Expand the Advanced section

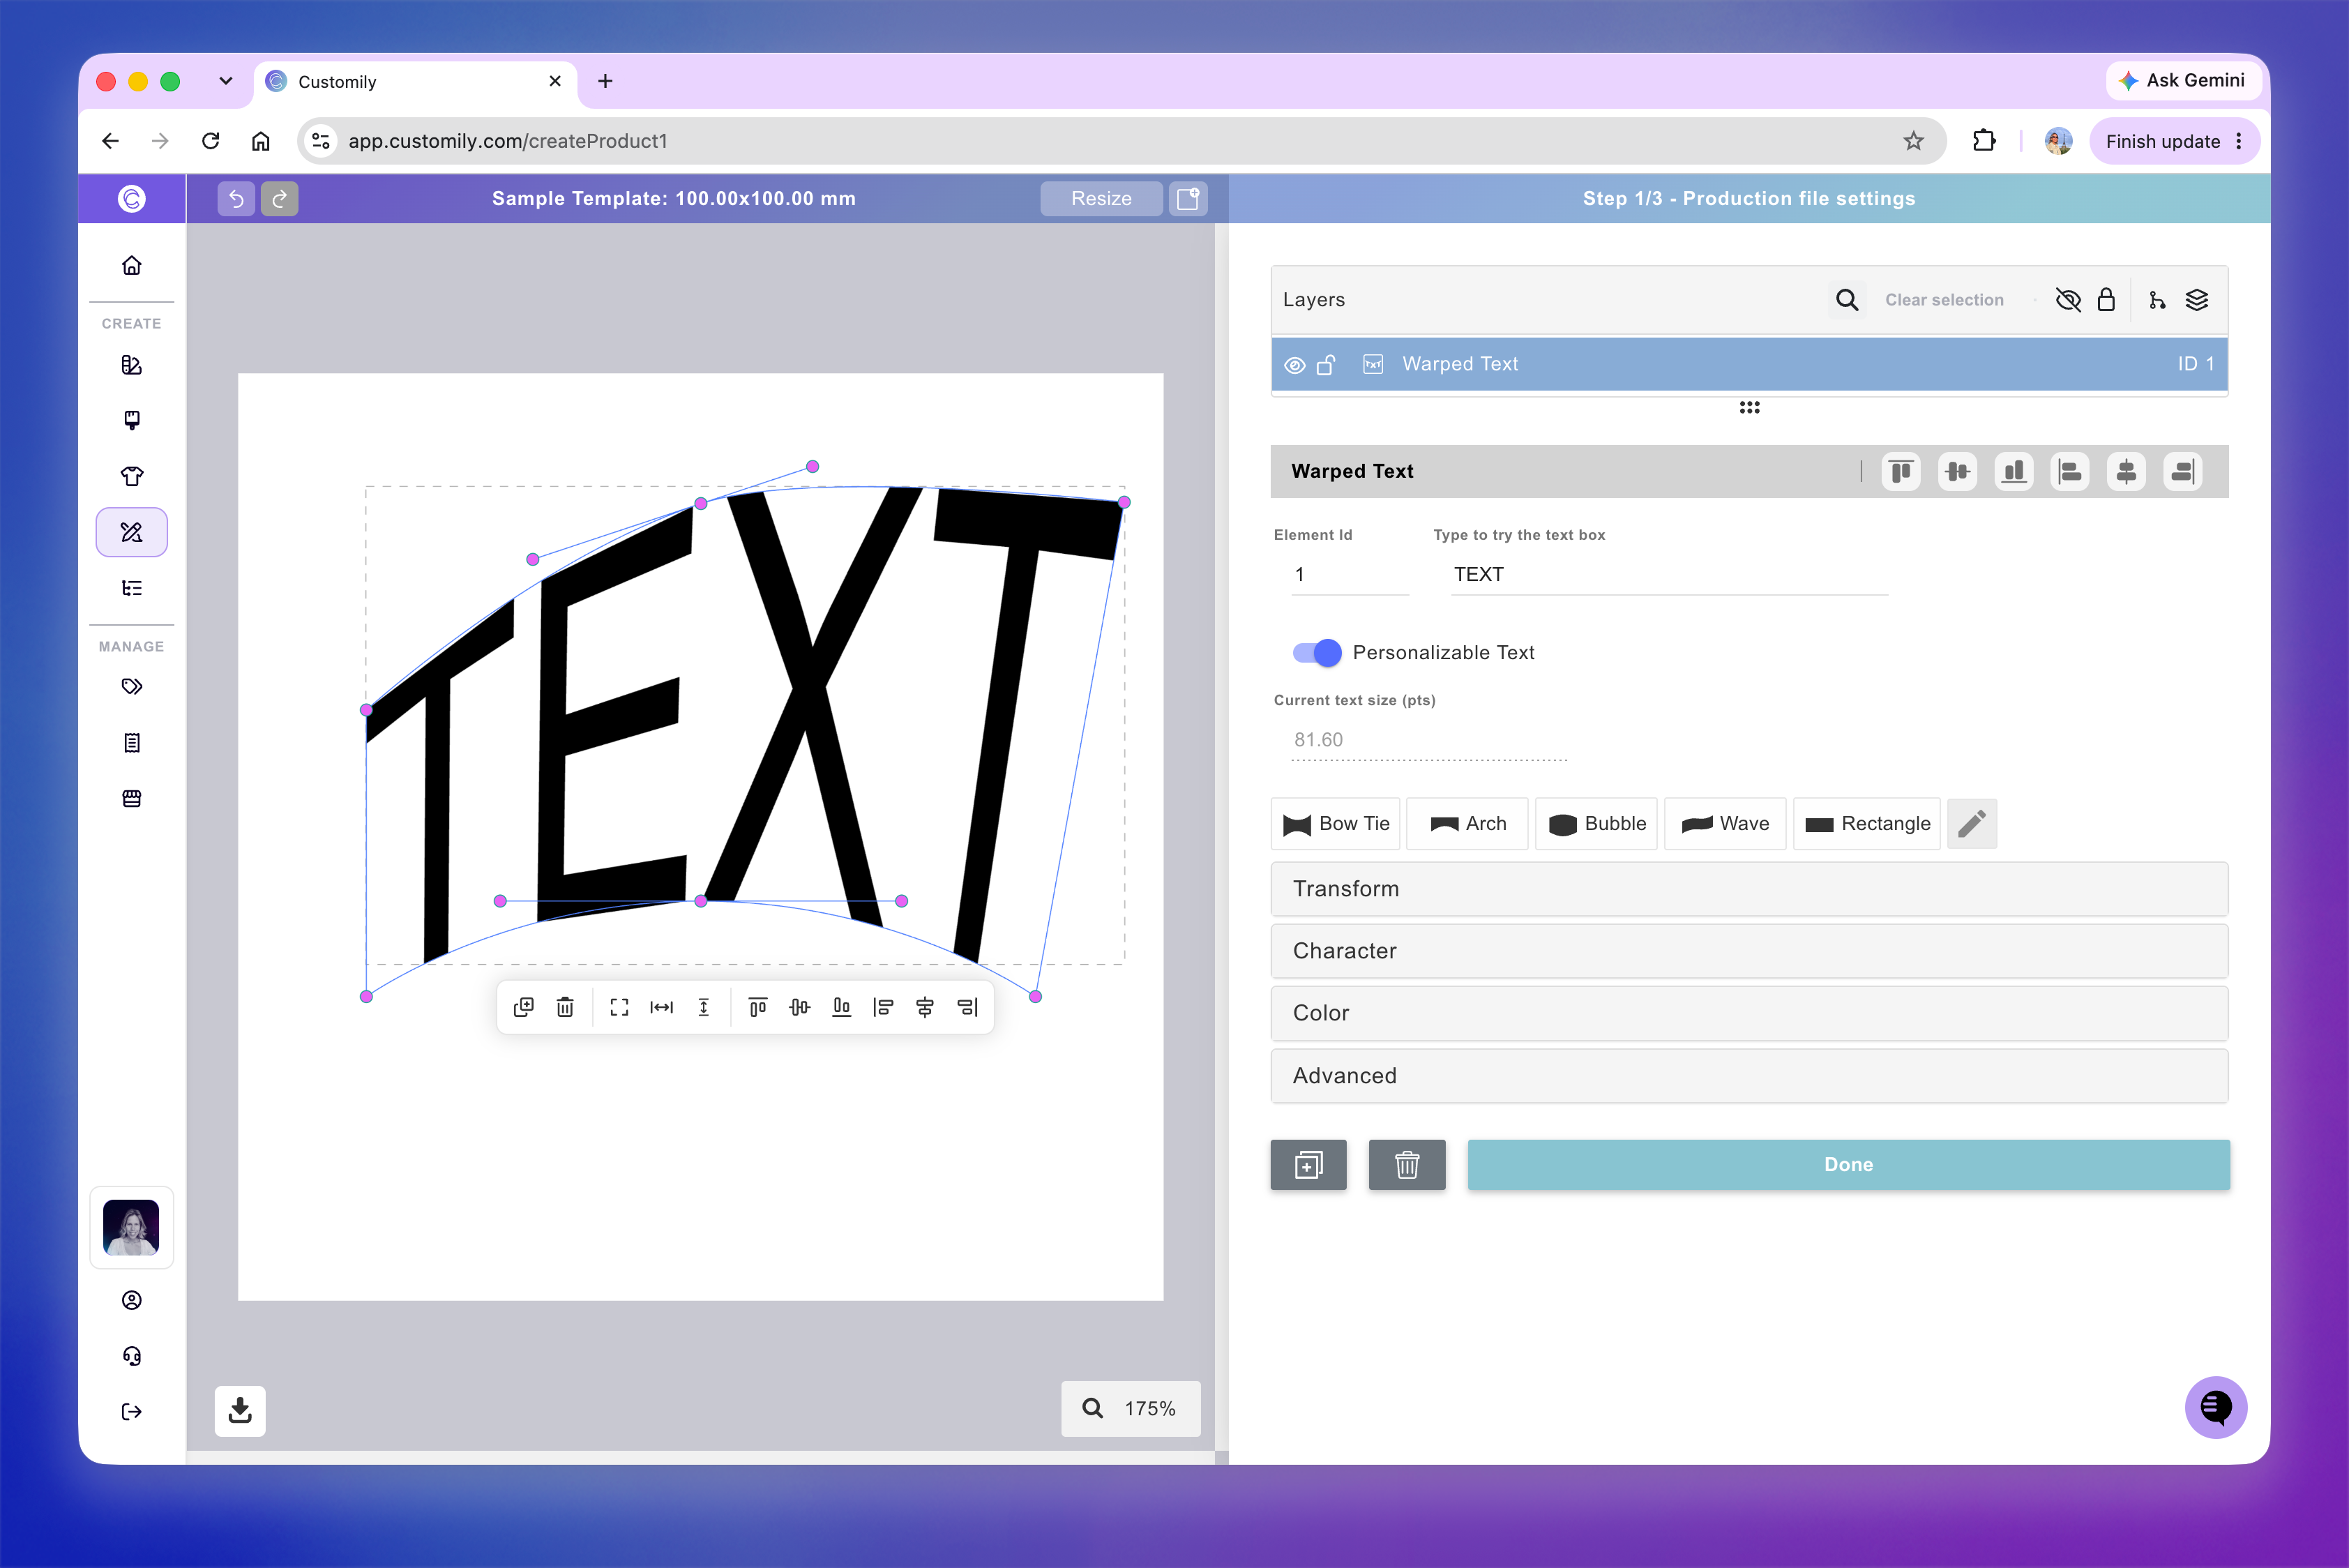[1749, 1076]
